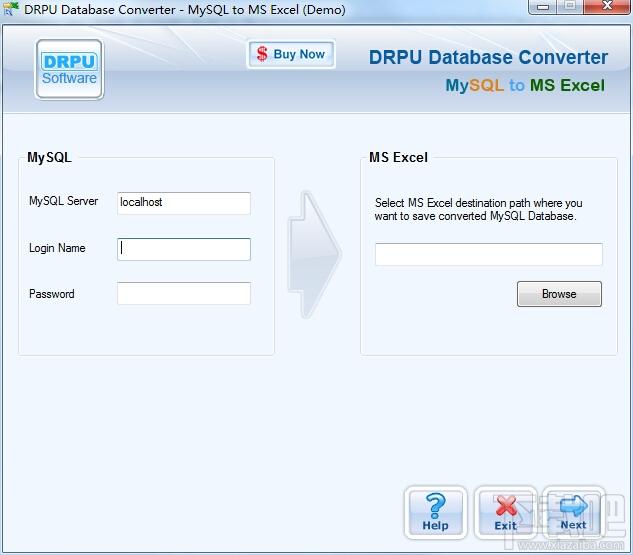This screenshot has width=633, height=555.
Task: Click the "DRPU Database Converter" banner title
Action: [x=488, y=57]
